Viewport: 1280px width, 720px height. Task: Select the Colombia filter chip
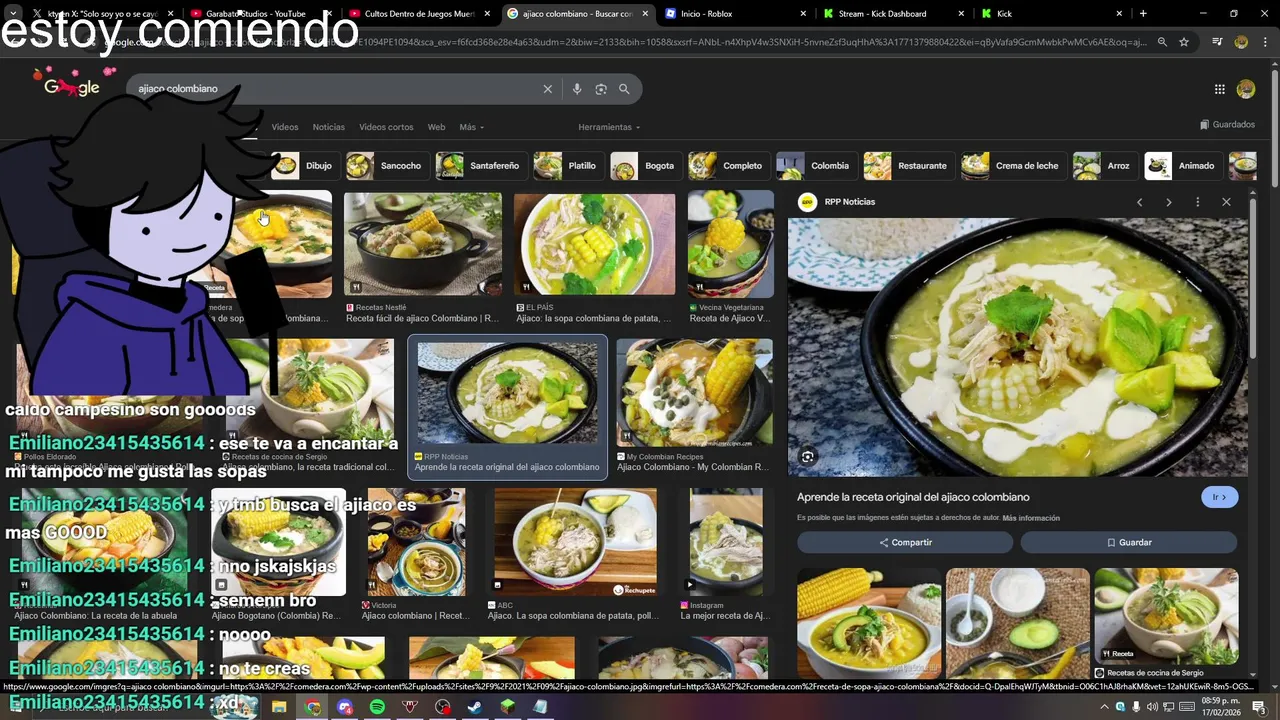[815, 166]
